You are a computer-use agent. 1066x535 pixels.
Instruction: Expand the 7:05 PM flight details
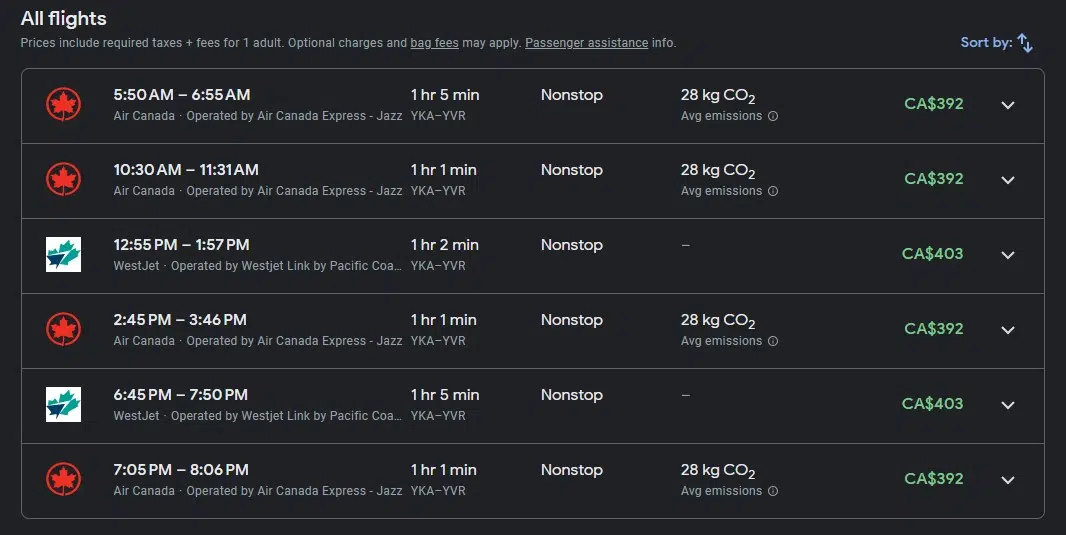pos(1008,480)
